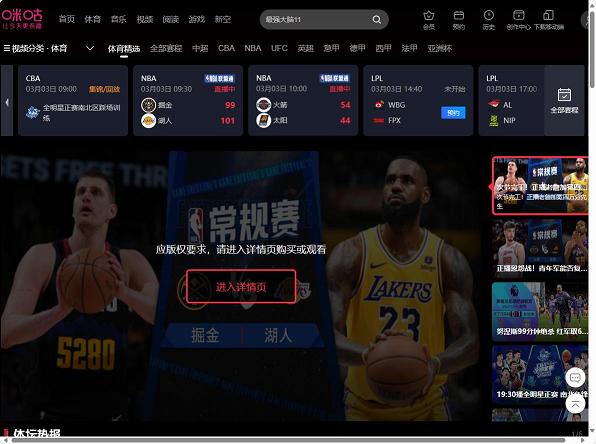Screen dimensions: 596x444
Task: Expand the 视频分类·体育 category dropdown
Action: point(90,48)
